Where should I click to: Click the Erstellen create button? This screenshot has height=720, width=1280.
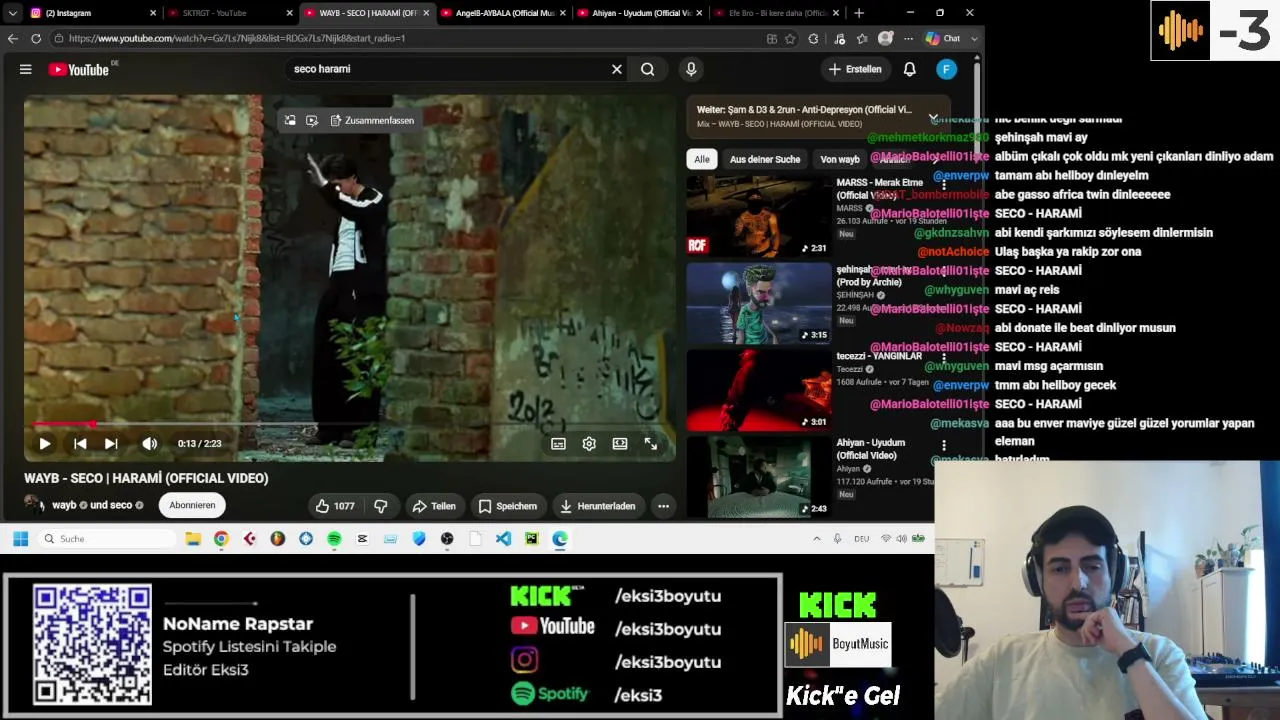coord(855,69)
